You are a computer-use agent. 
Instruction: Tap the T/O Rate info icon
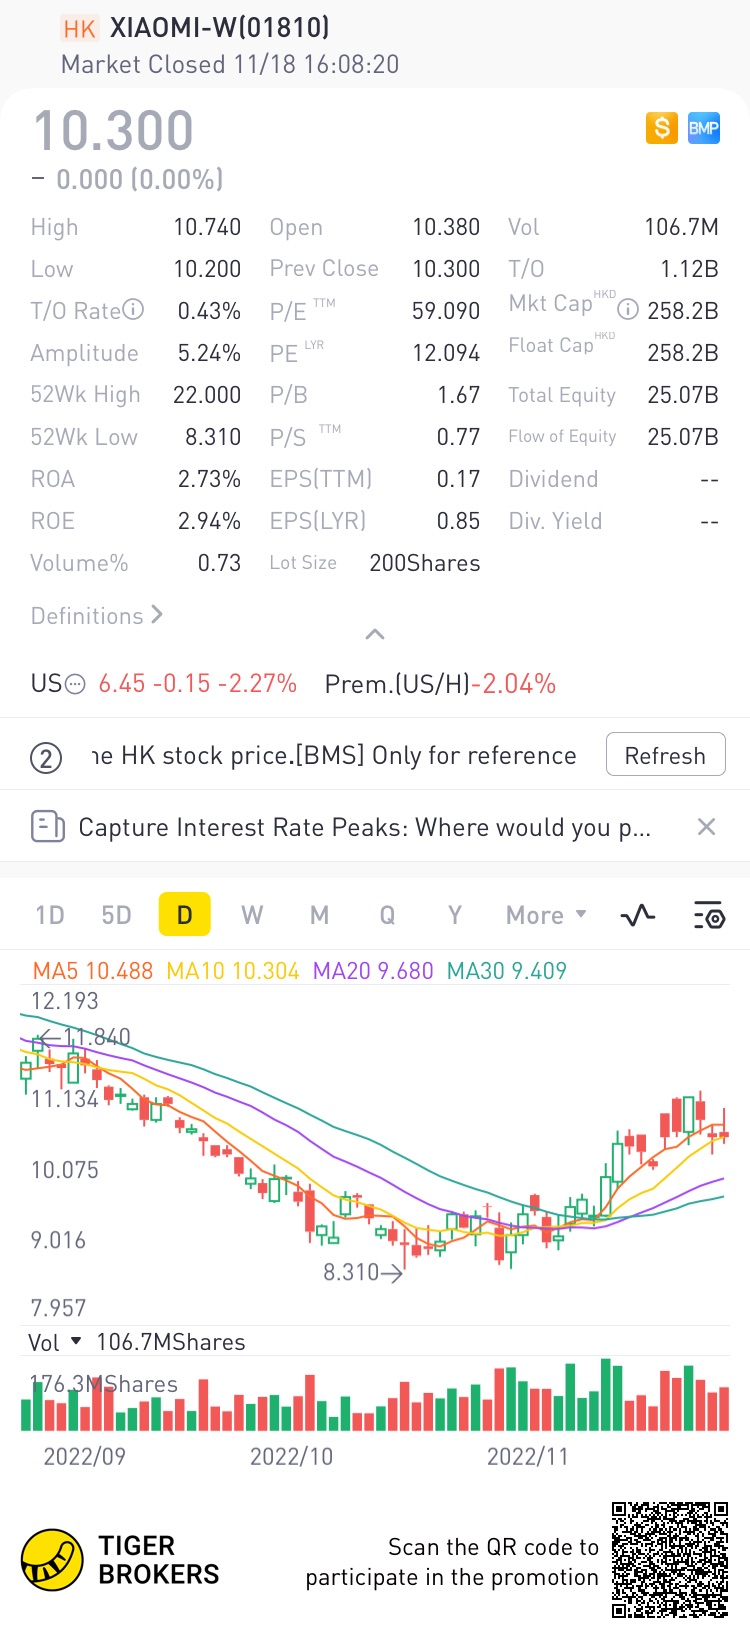tap(134, 310)
